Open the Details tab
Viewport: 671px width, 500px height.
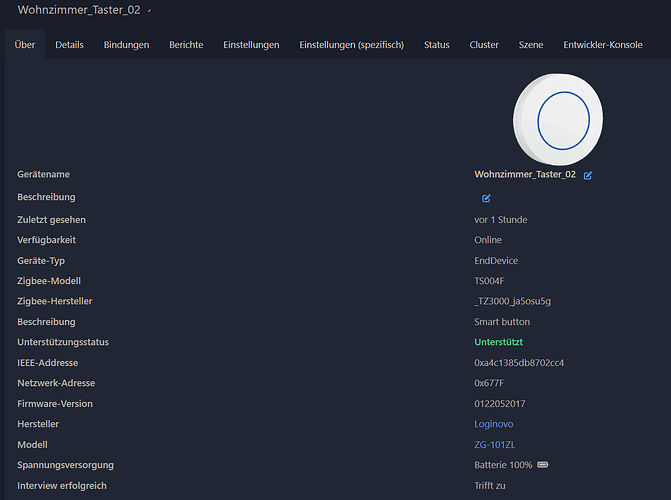point(69,45)
